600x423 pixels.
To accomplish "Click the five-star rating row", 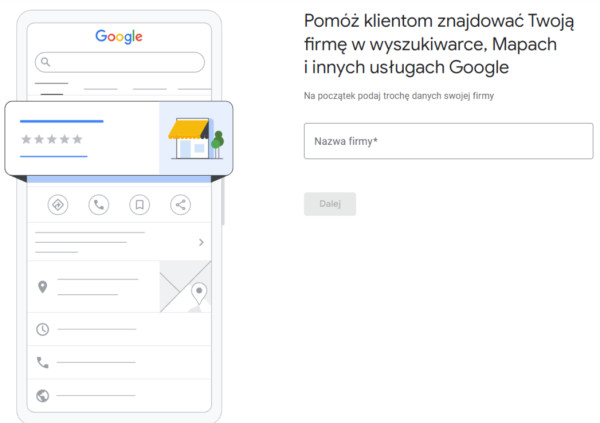I will pos(52,139).
